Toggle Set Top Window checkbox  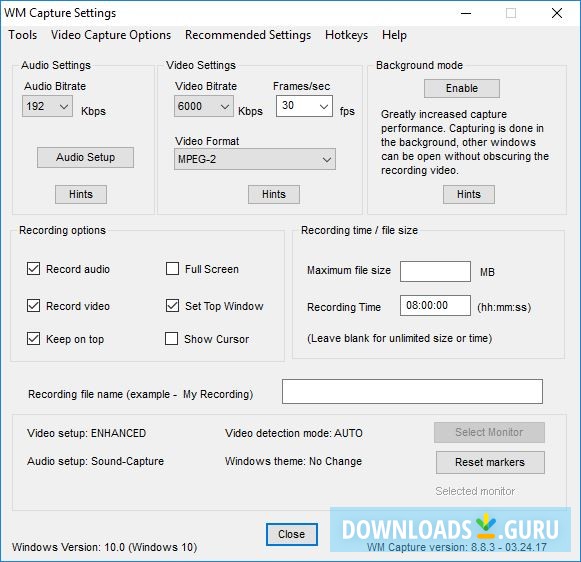172,306
